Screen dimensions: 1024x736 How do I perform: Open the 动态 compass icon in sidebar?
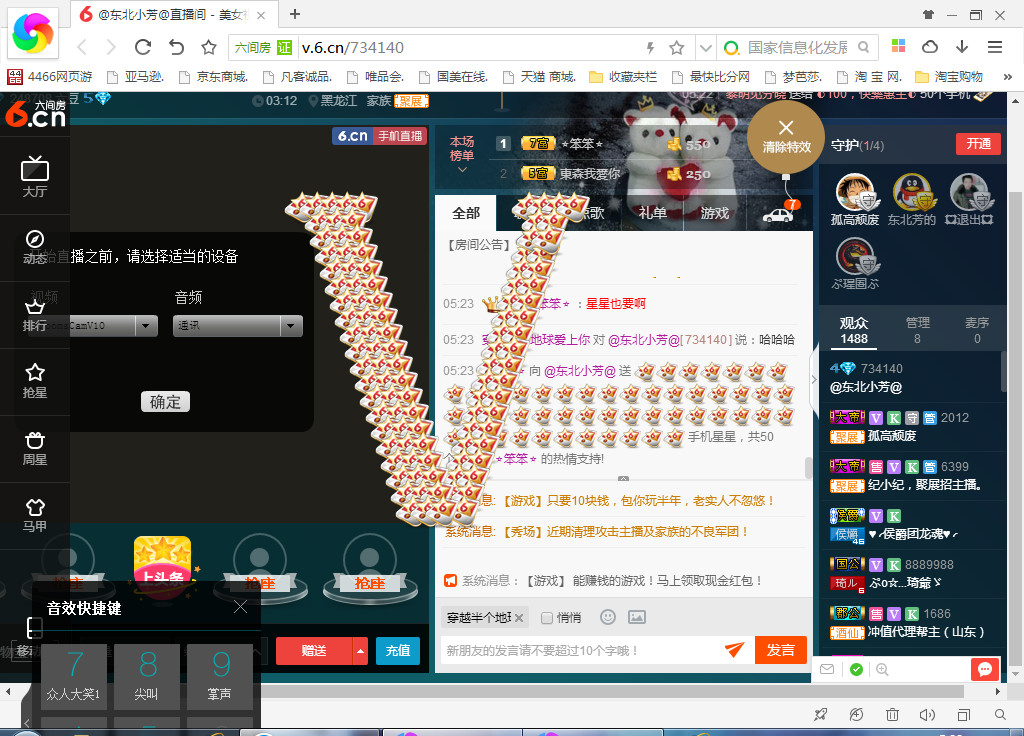click(x=35, y=247)
